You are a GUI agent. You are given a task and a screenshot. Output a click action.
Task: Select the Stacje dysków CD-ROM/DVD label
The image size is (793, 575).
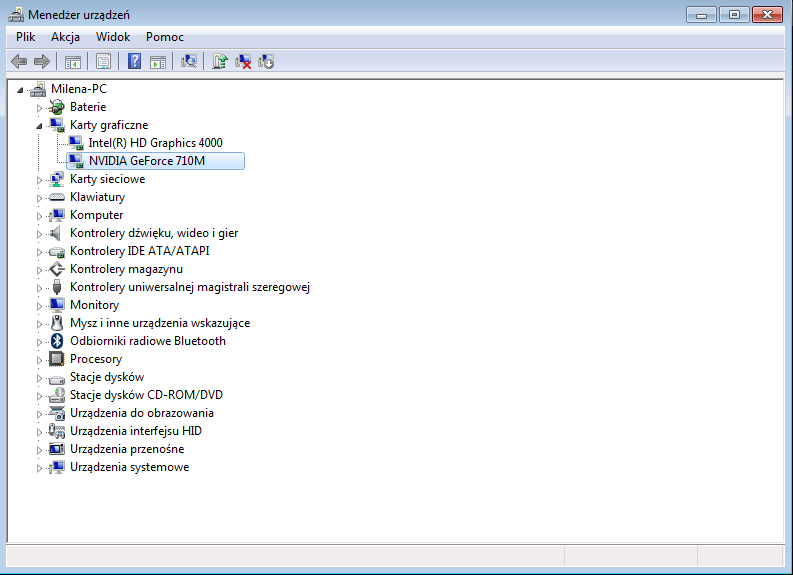[146, 395]
